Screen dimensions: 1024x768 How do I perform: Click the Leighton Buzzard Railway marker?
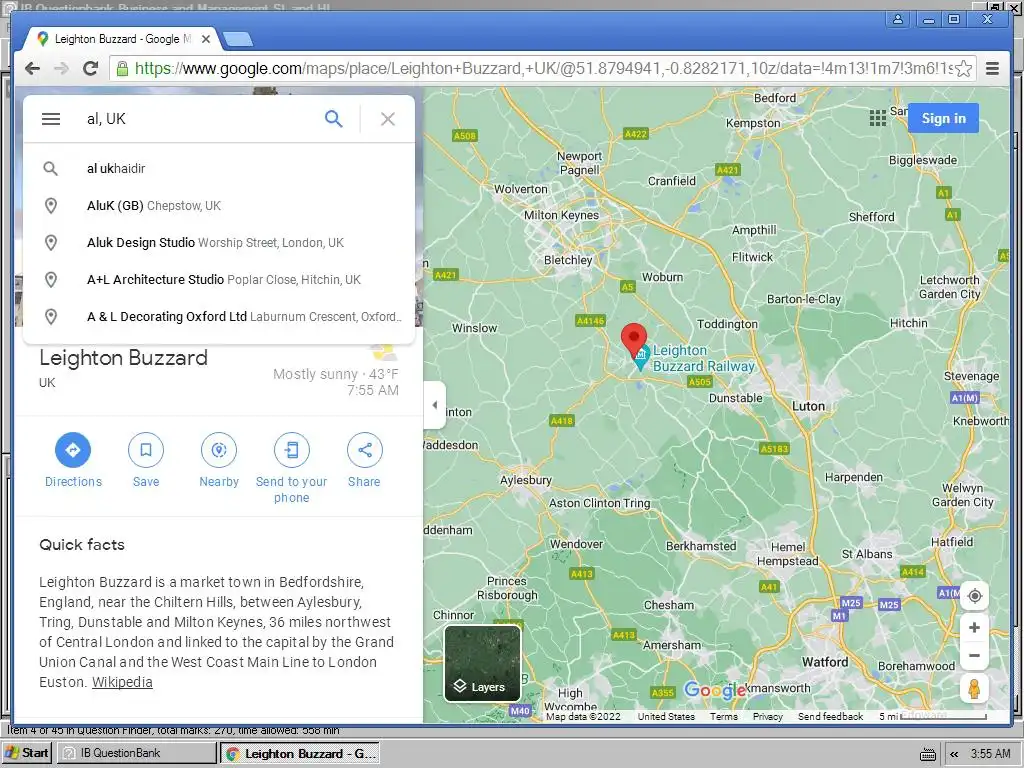tap(641, 358)
